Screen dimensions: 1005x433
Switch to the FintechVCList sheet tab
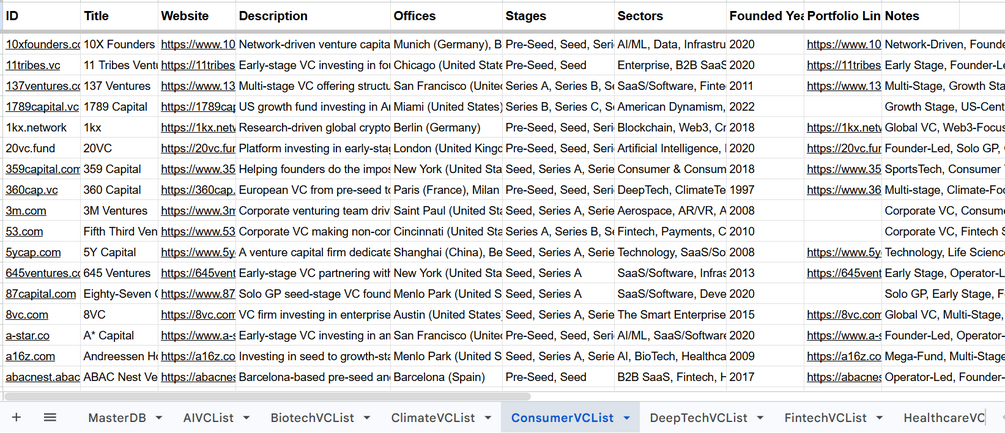[825, 418]
